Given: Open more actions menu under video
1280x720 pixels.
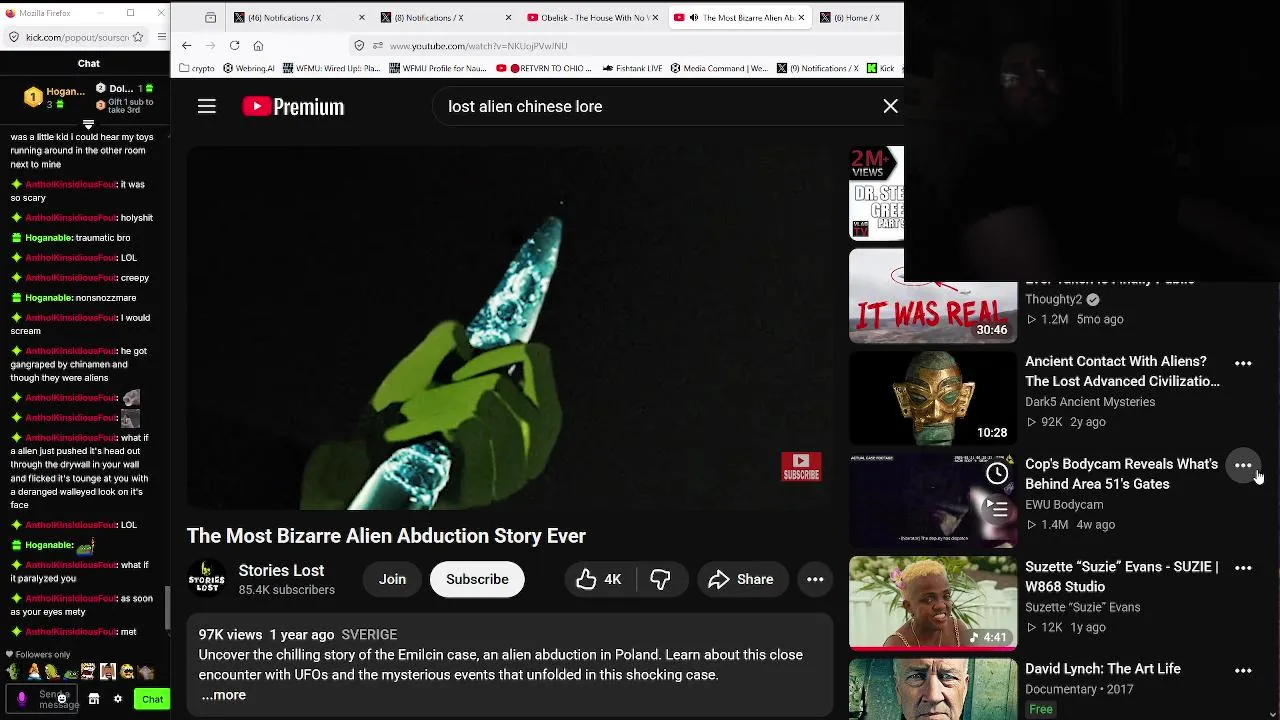Looking at the screenshot, I should point(815,579).
